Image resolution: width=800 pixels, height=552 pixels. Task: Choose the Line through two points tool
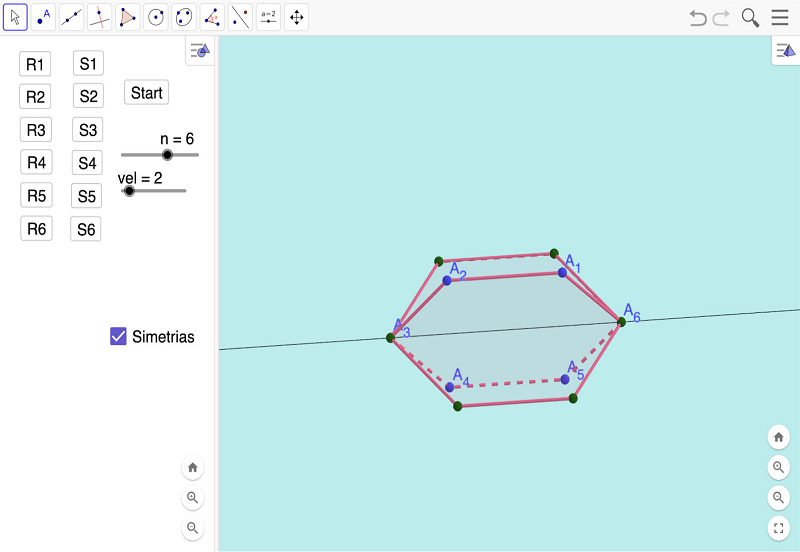click(x=71, y=17)
